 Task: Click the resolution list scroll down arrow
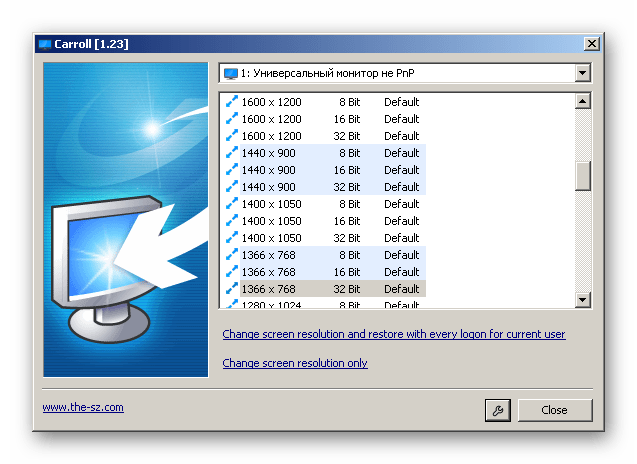583,300
